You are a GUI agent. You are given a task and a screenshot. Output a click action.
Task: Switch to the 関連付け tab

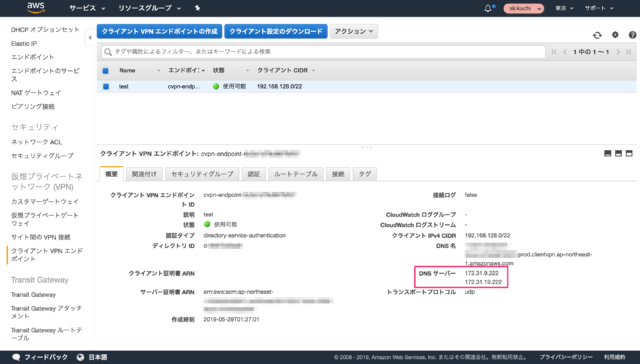click(x=144, y=174)
